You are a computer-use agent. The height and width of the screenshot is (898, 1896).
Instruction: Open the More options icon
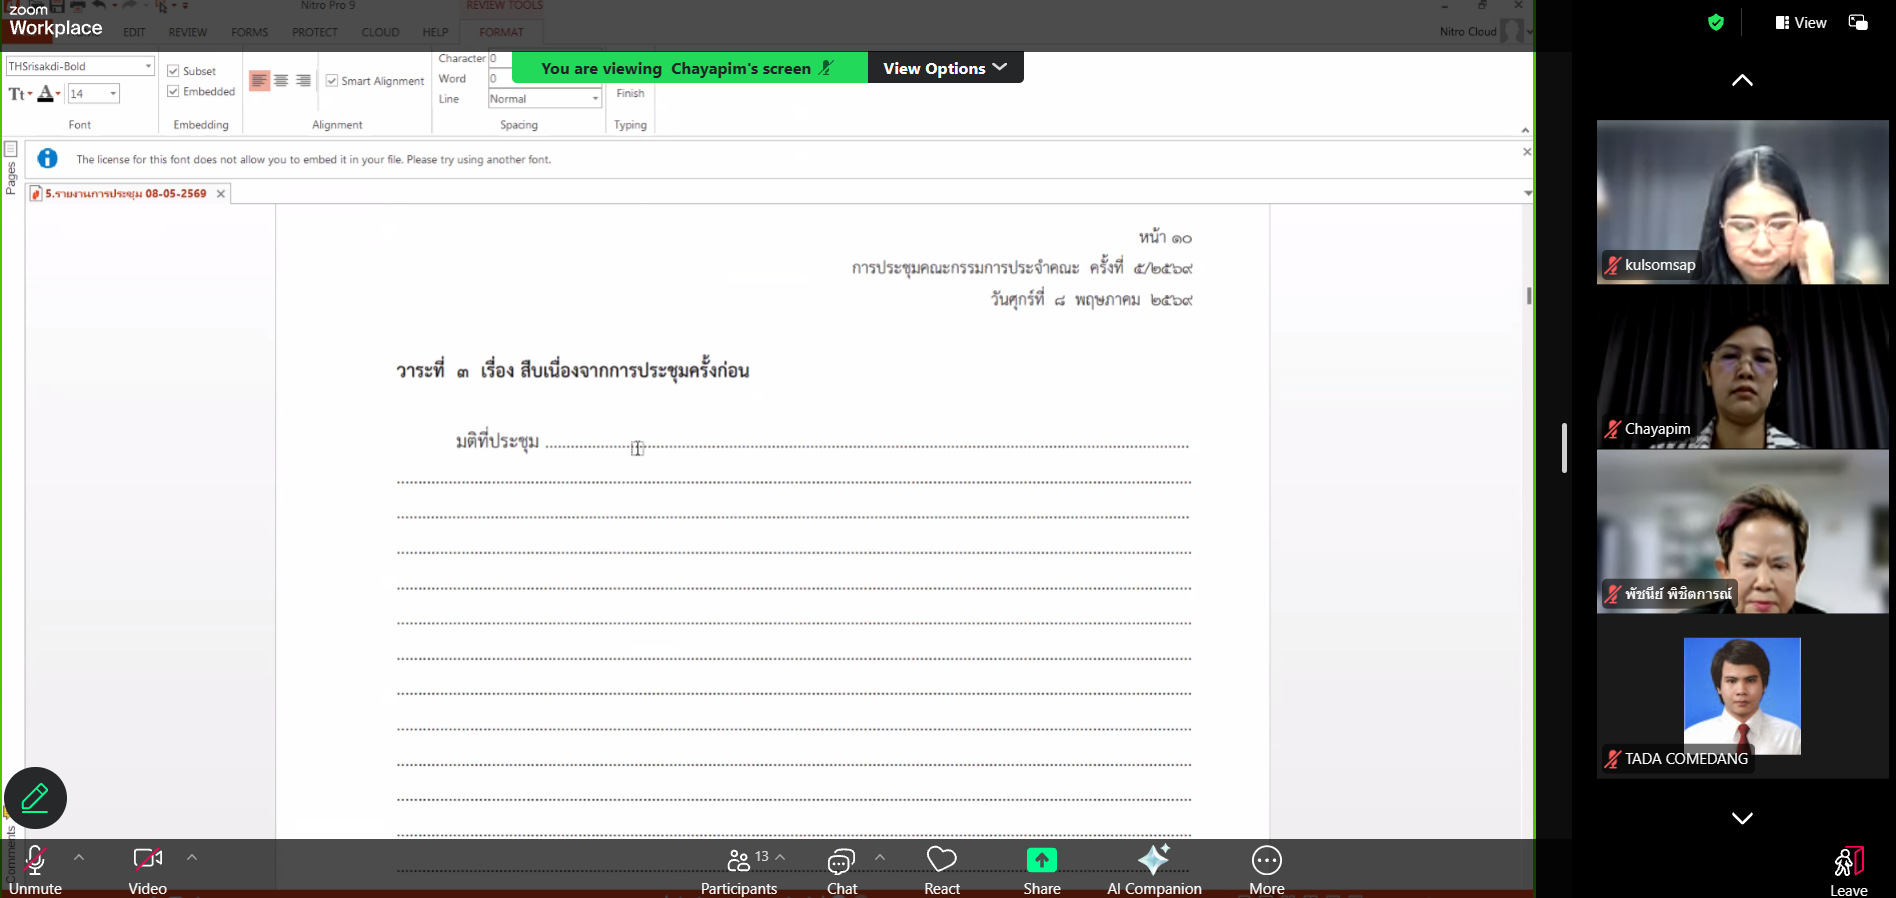[x=1267, y=860]
